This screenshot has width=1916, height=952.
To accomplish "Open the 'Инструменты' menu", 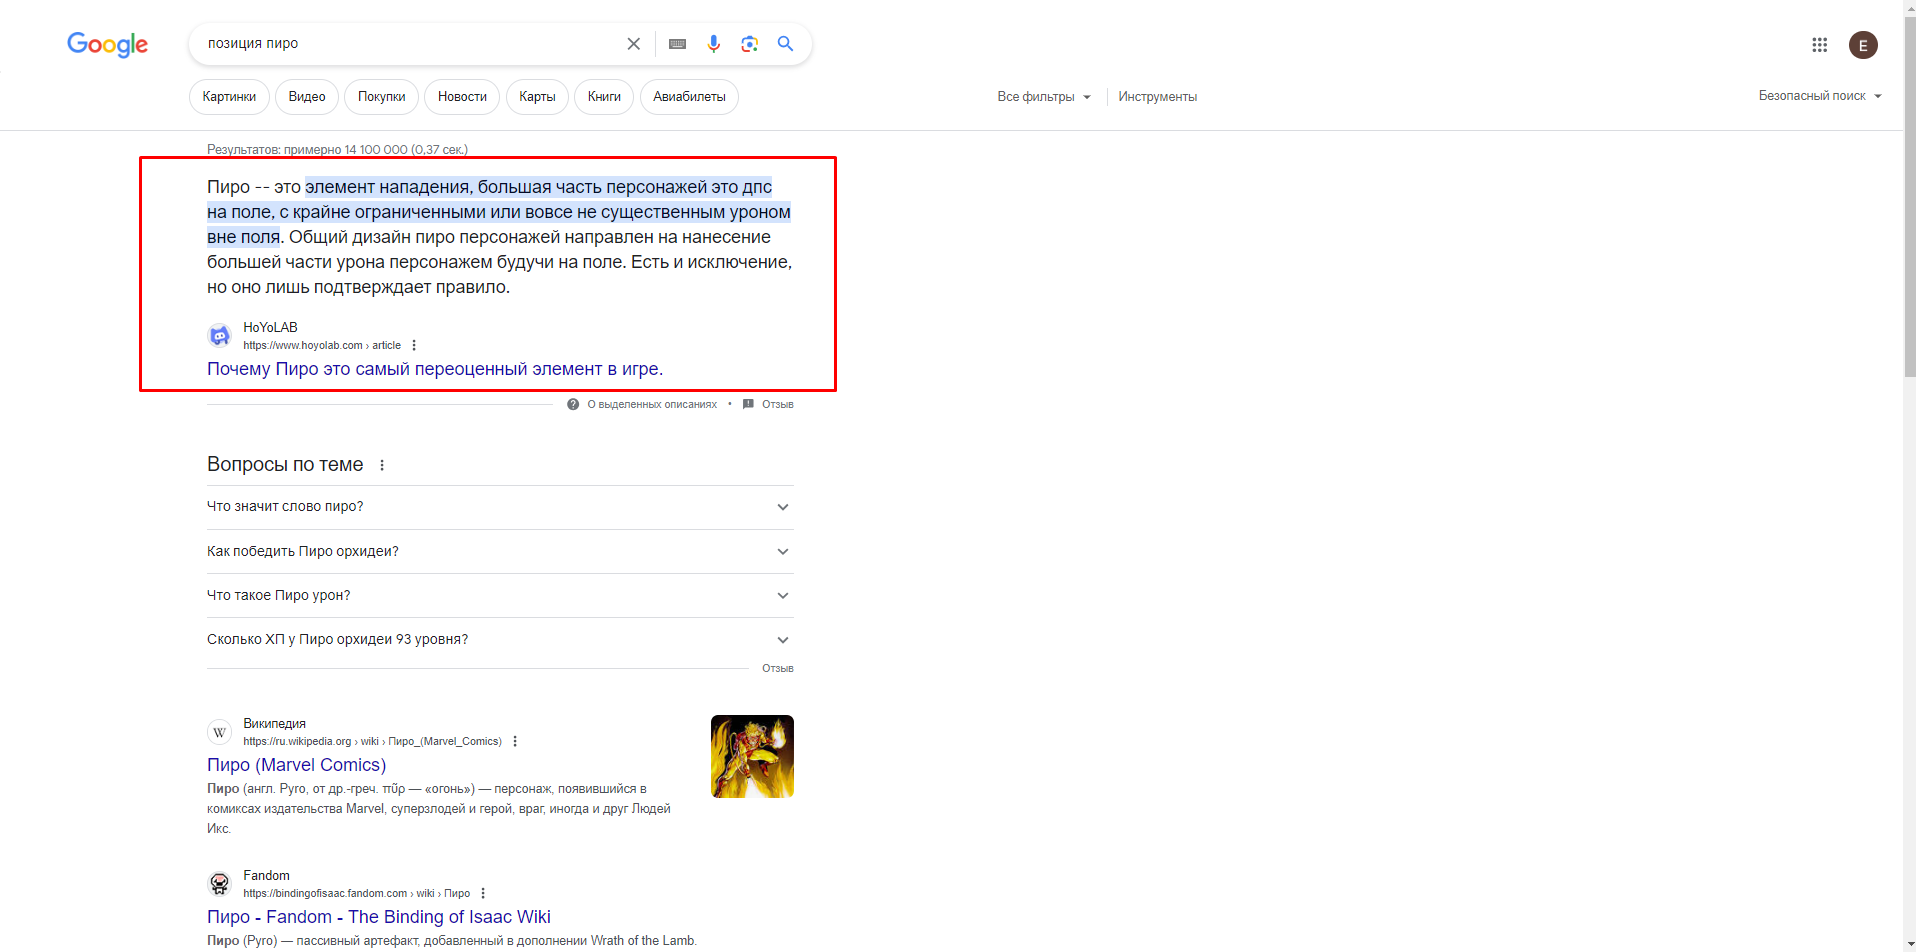I will [x=1157, y=96].
